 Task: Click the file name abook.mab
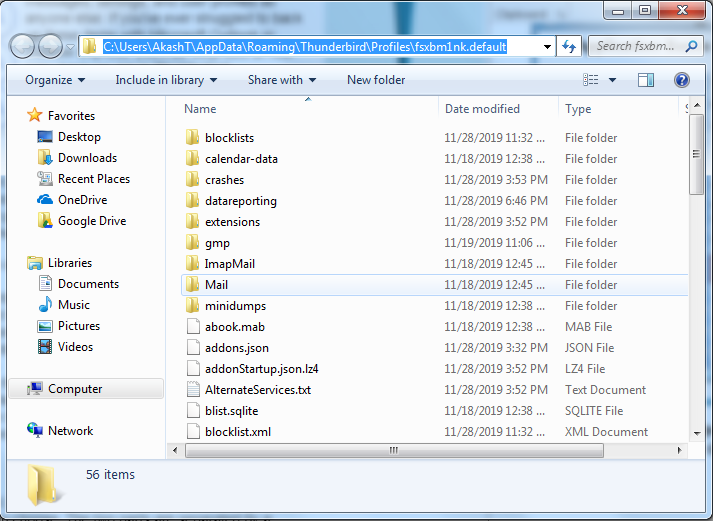(x=235, y=327)
